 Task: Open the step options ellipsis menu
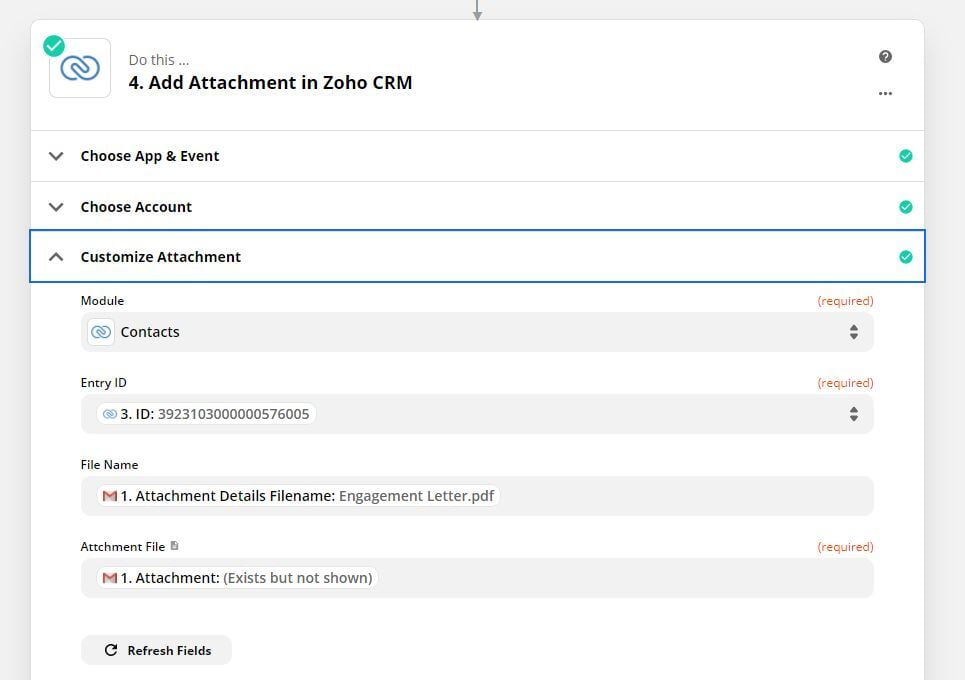pos(885,93)
